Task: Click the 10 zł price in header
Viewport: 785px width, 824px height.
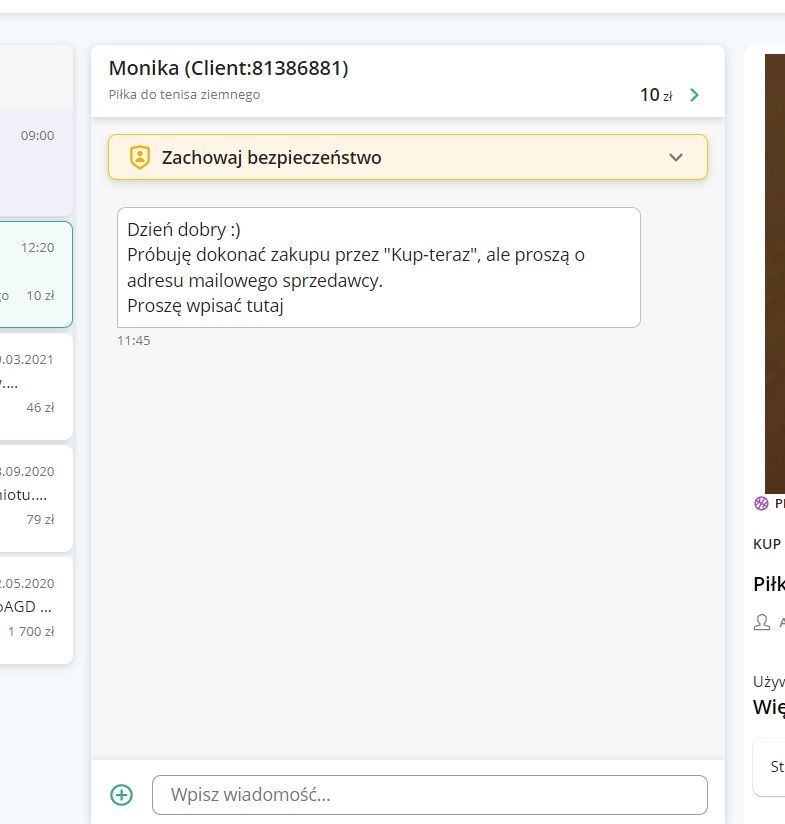Action: [x=656, y=95]
